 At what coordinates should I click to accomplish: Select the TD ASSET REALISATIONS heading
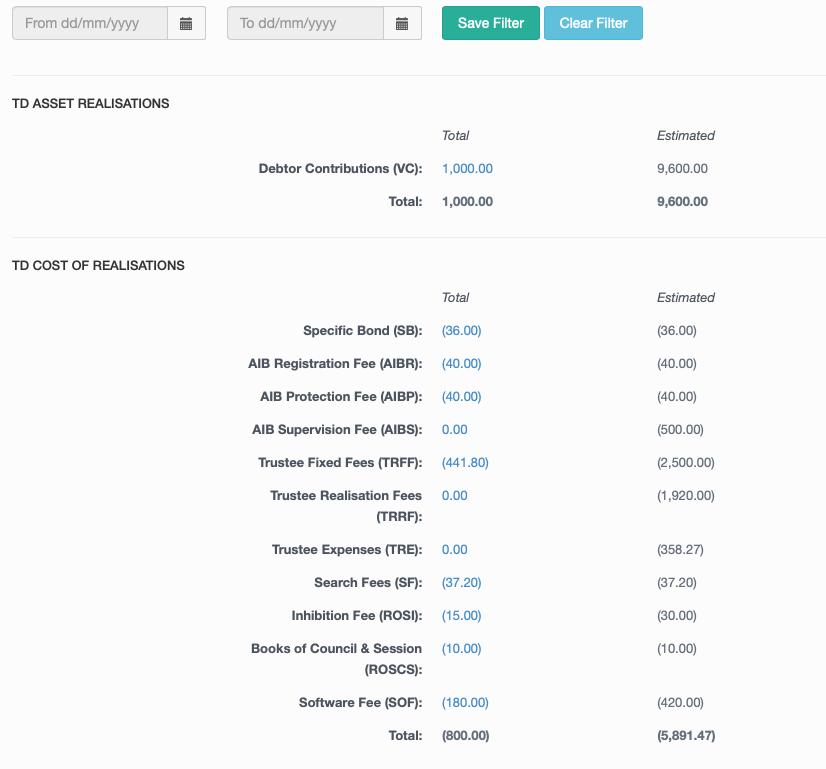pyautogui.click(x=87, y=103)
